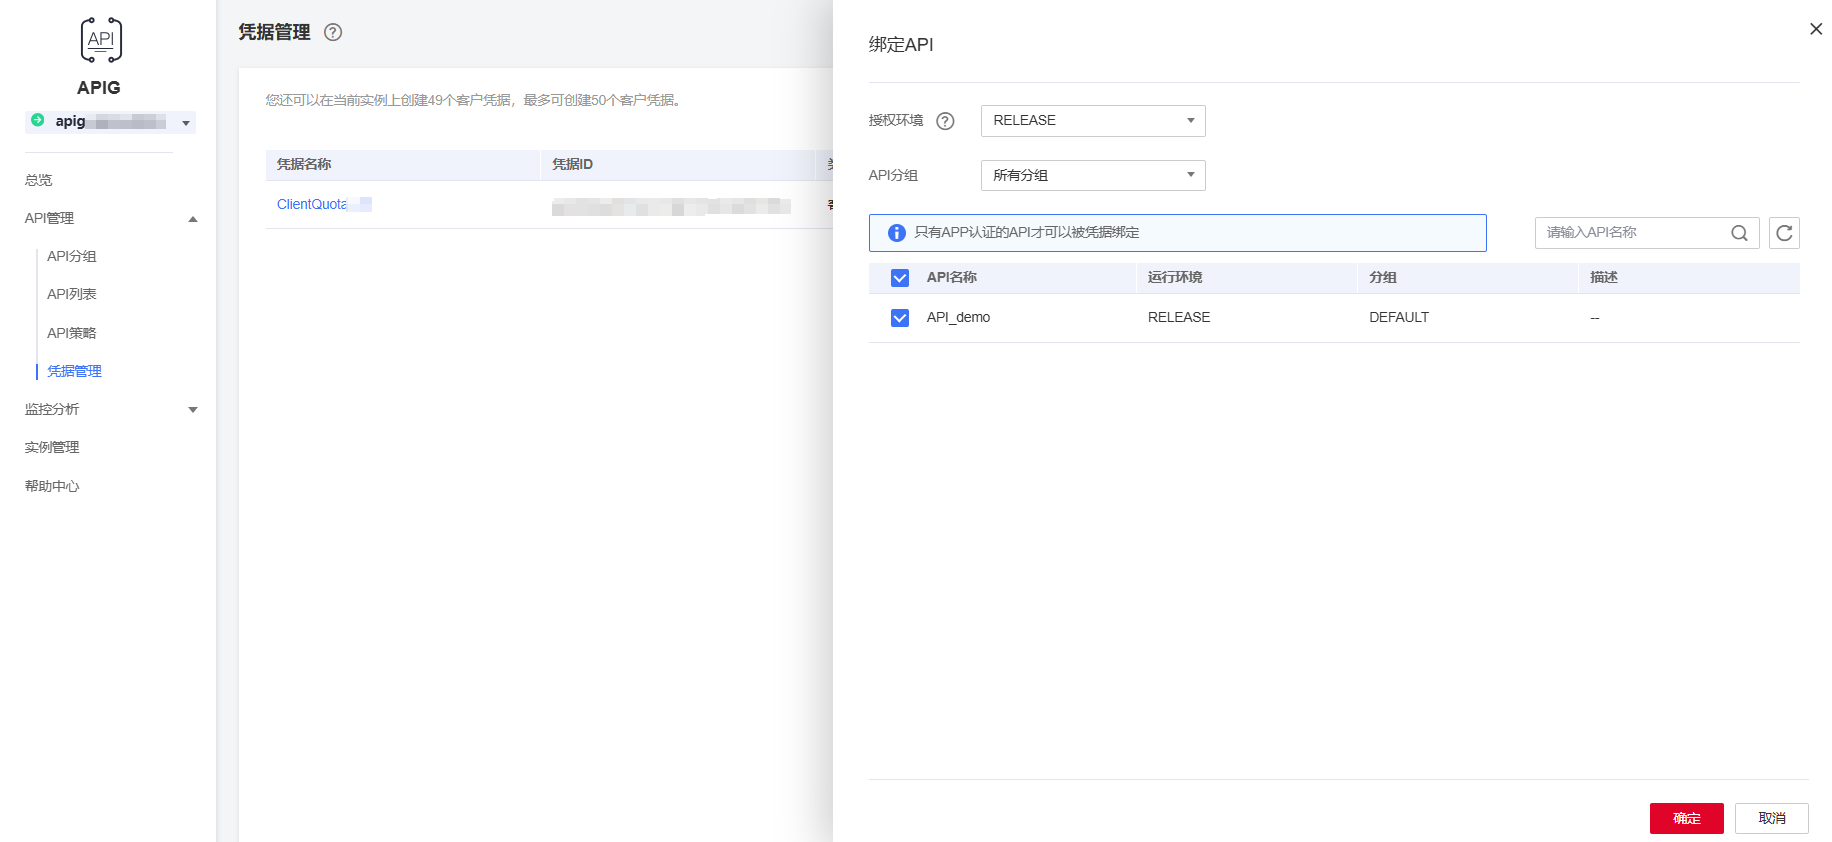This screenshot has width=1832, height=842.
Task: Click DEFAULT cell in API_demo row
Action: click(1399, 317)
